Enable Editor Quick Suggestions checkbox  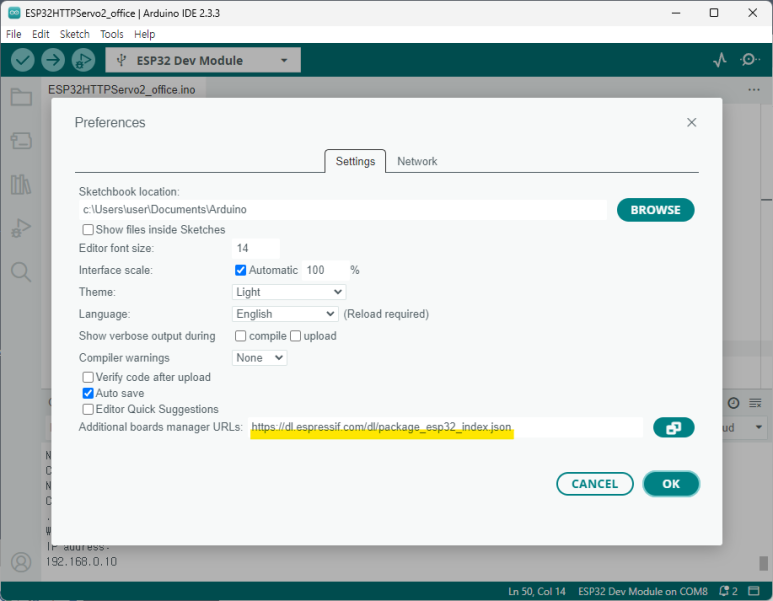(88, 409)
